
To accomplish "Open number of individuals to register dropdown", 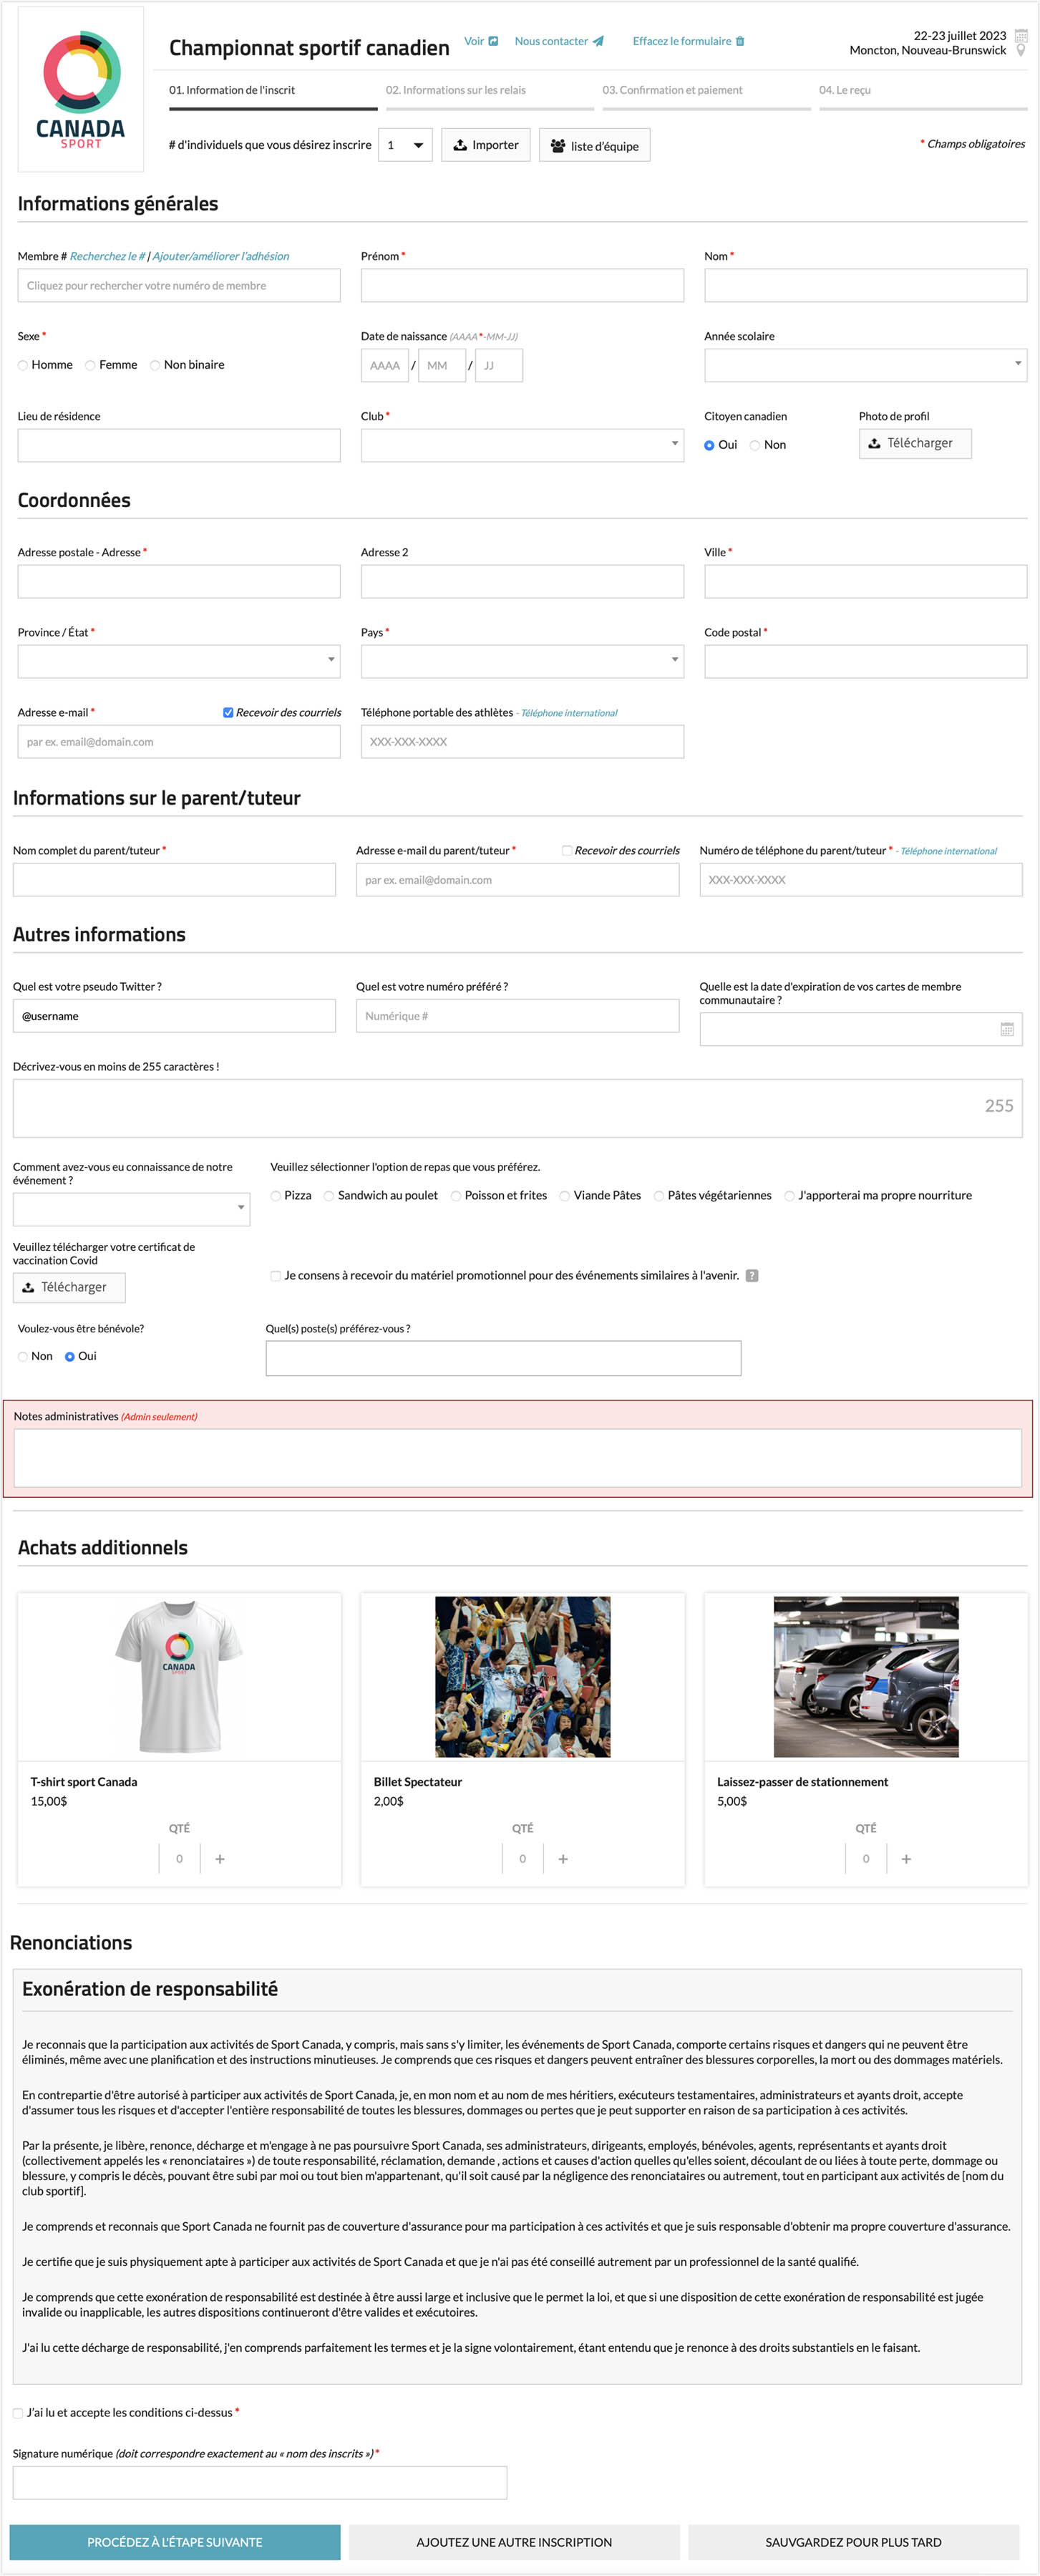I will click(x=405, y=145).
